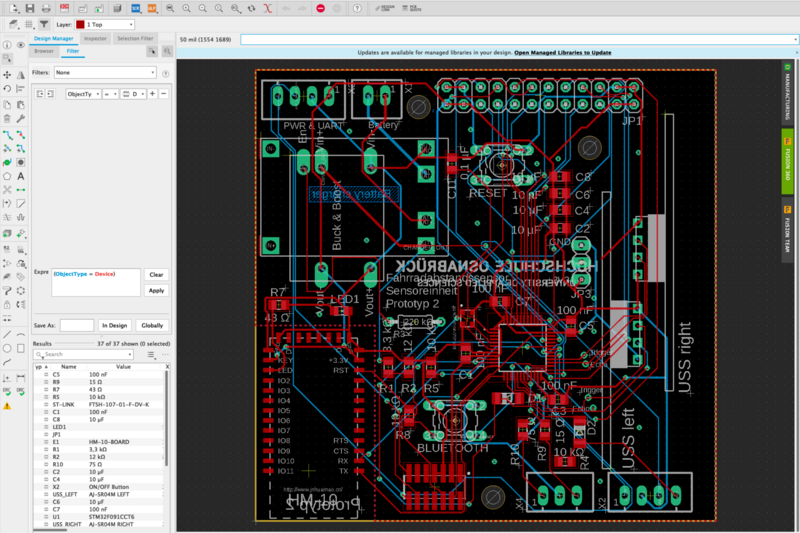Select the Polygon tool
The height and width of the screenshot is (533, 800).
tap(7, 176)
